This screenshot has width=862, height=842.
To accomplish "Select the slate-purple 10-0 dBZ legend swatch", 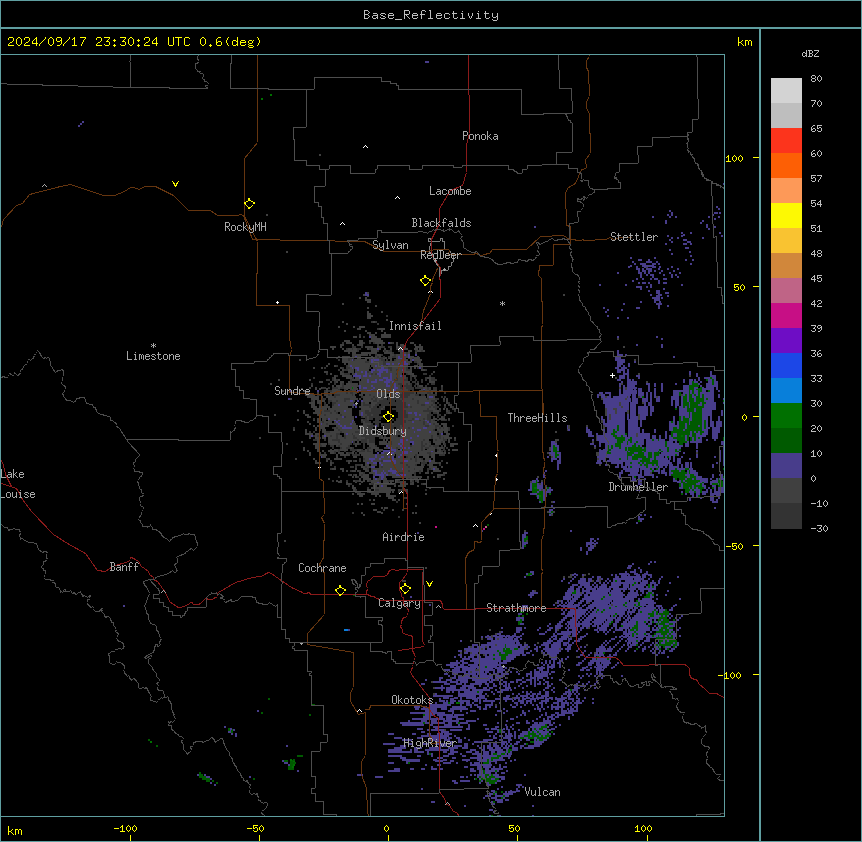I will 786,466.
